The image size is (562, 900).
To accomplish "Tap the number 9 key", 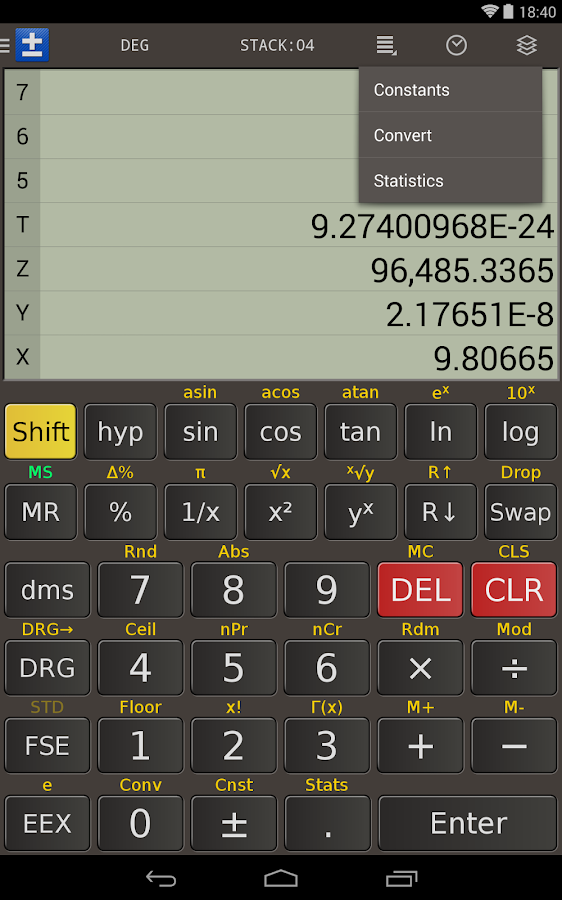I will tap(327, 590).
